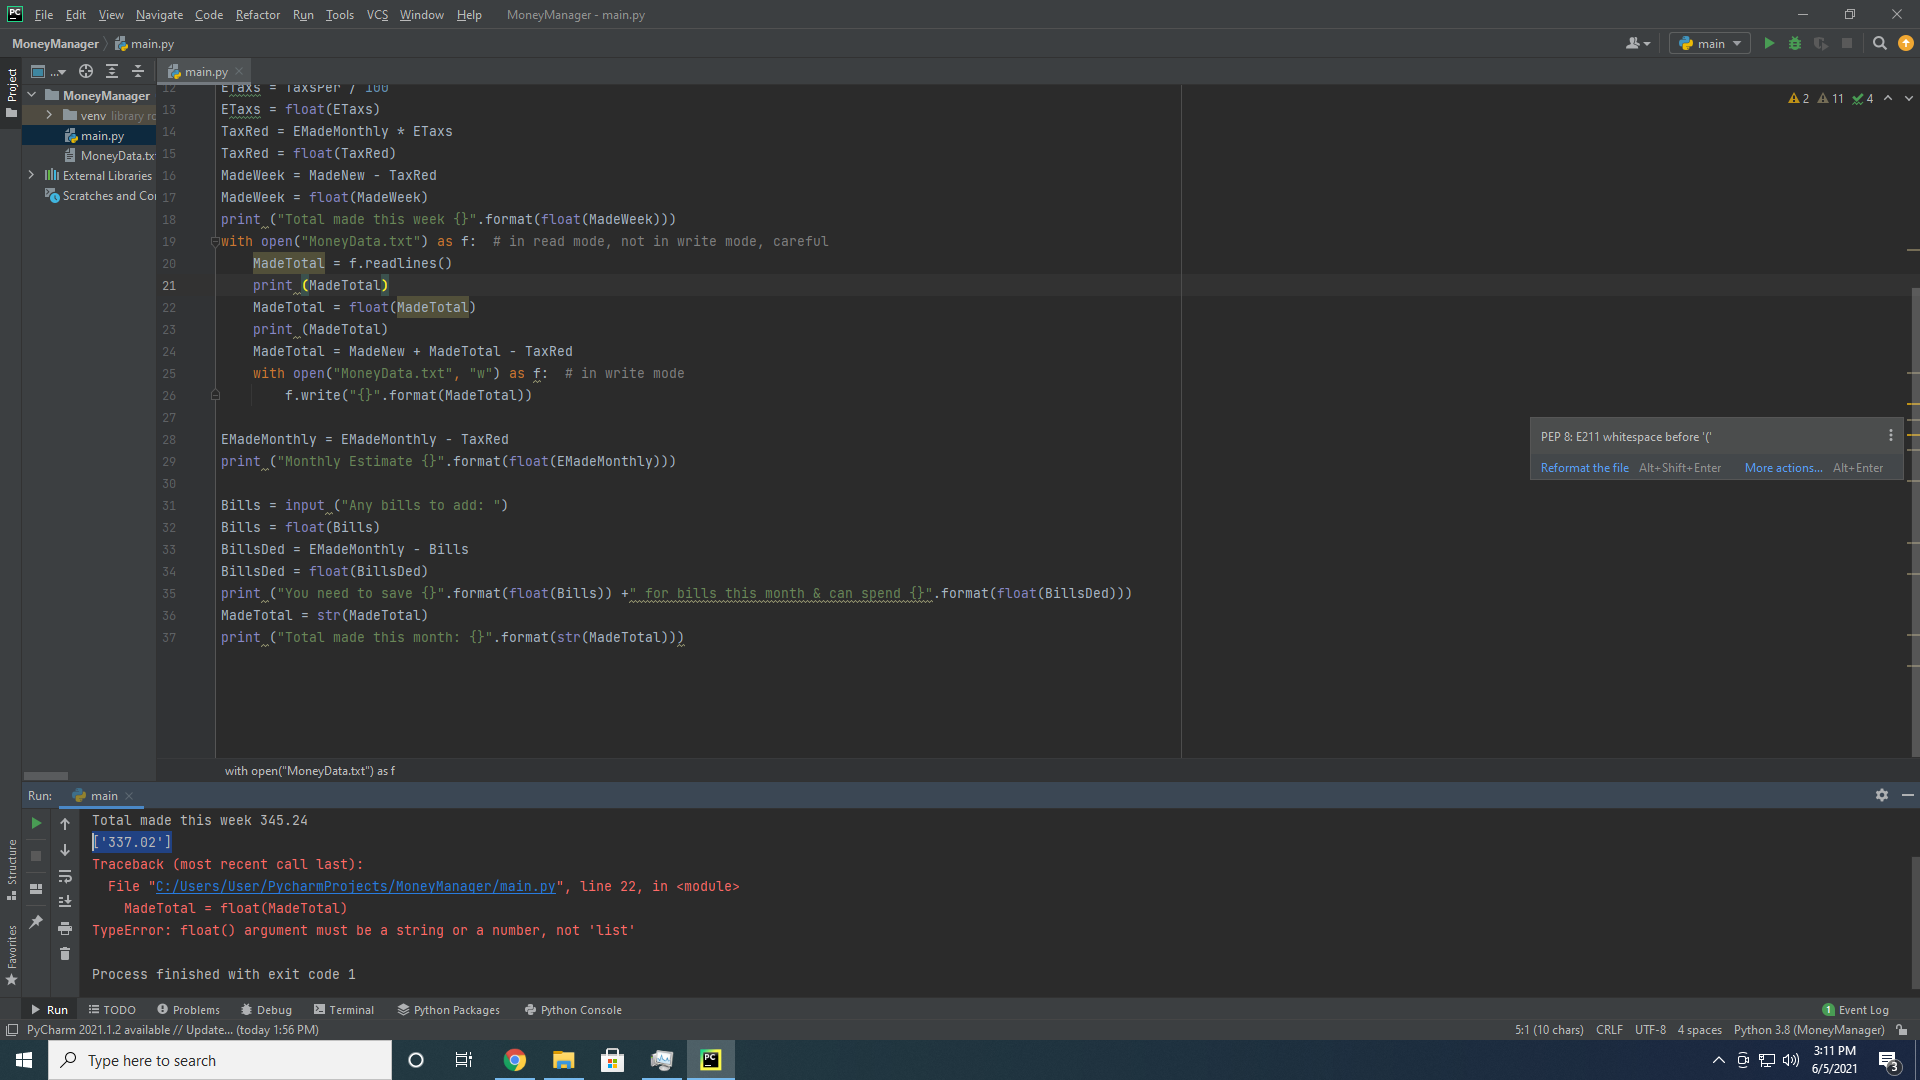
Task: Click the Rerun button in the Run panel
Action: click(x=36, y=823)
